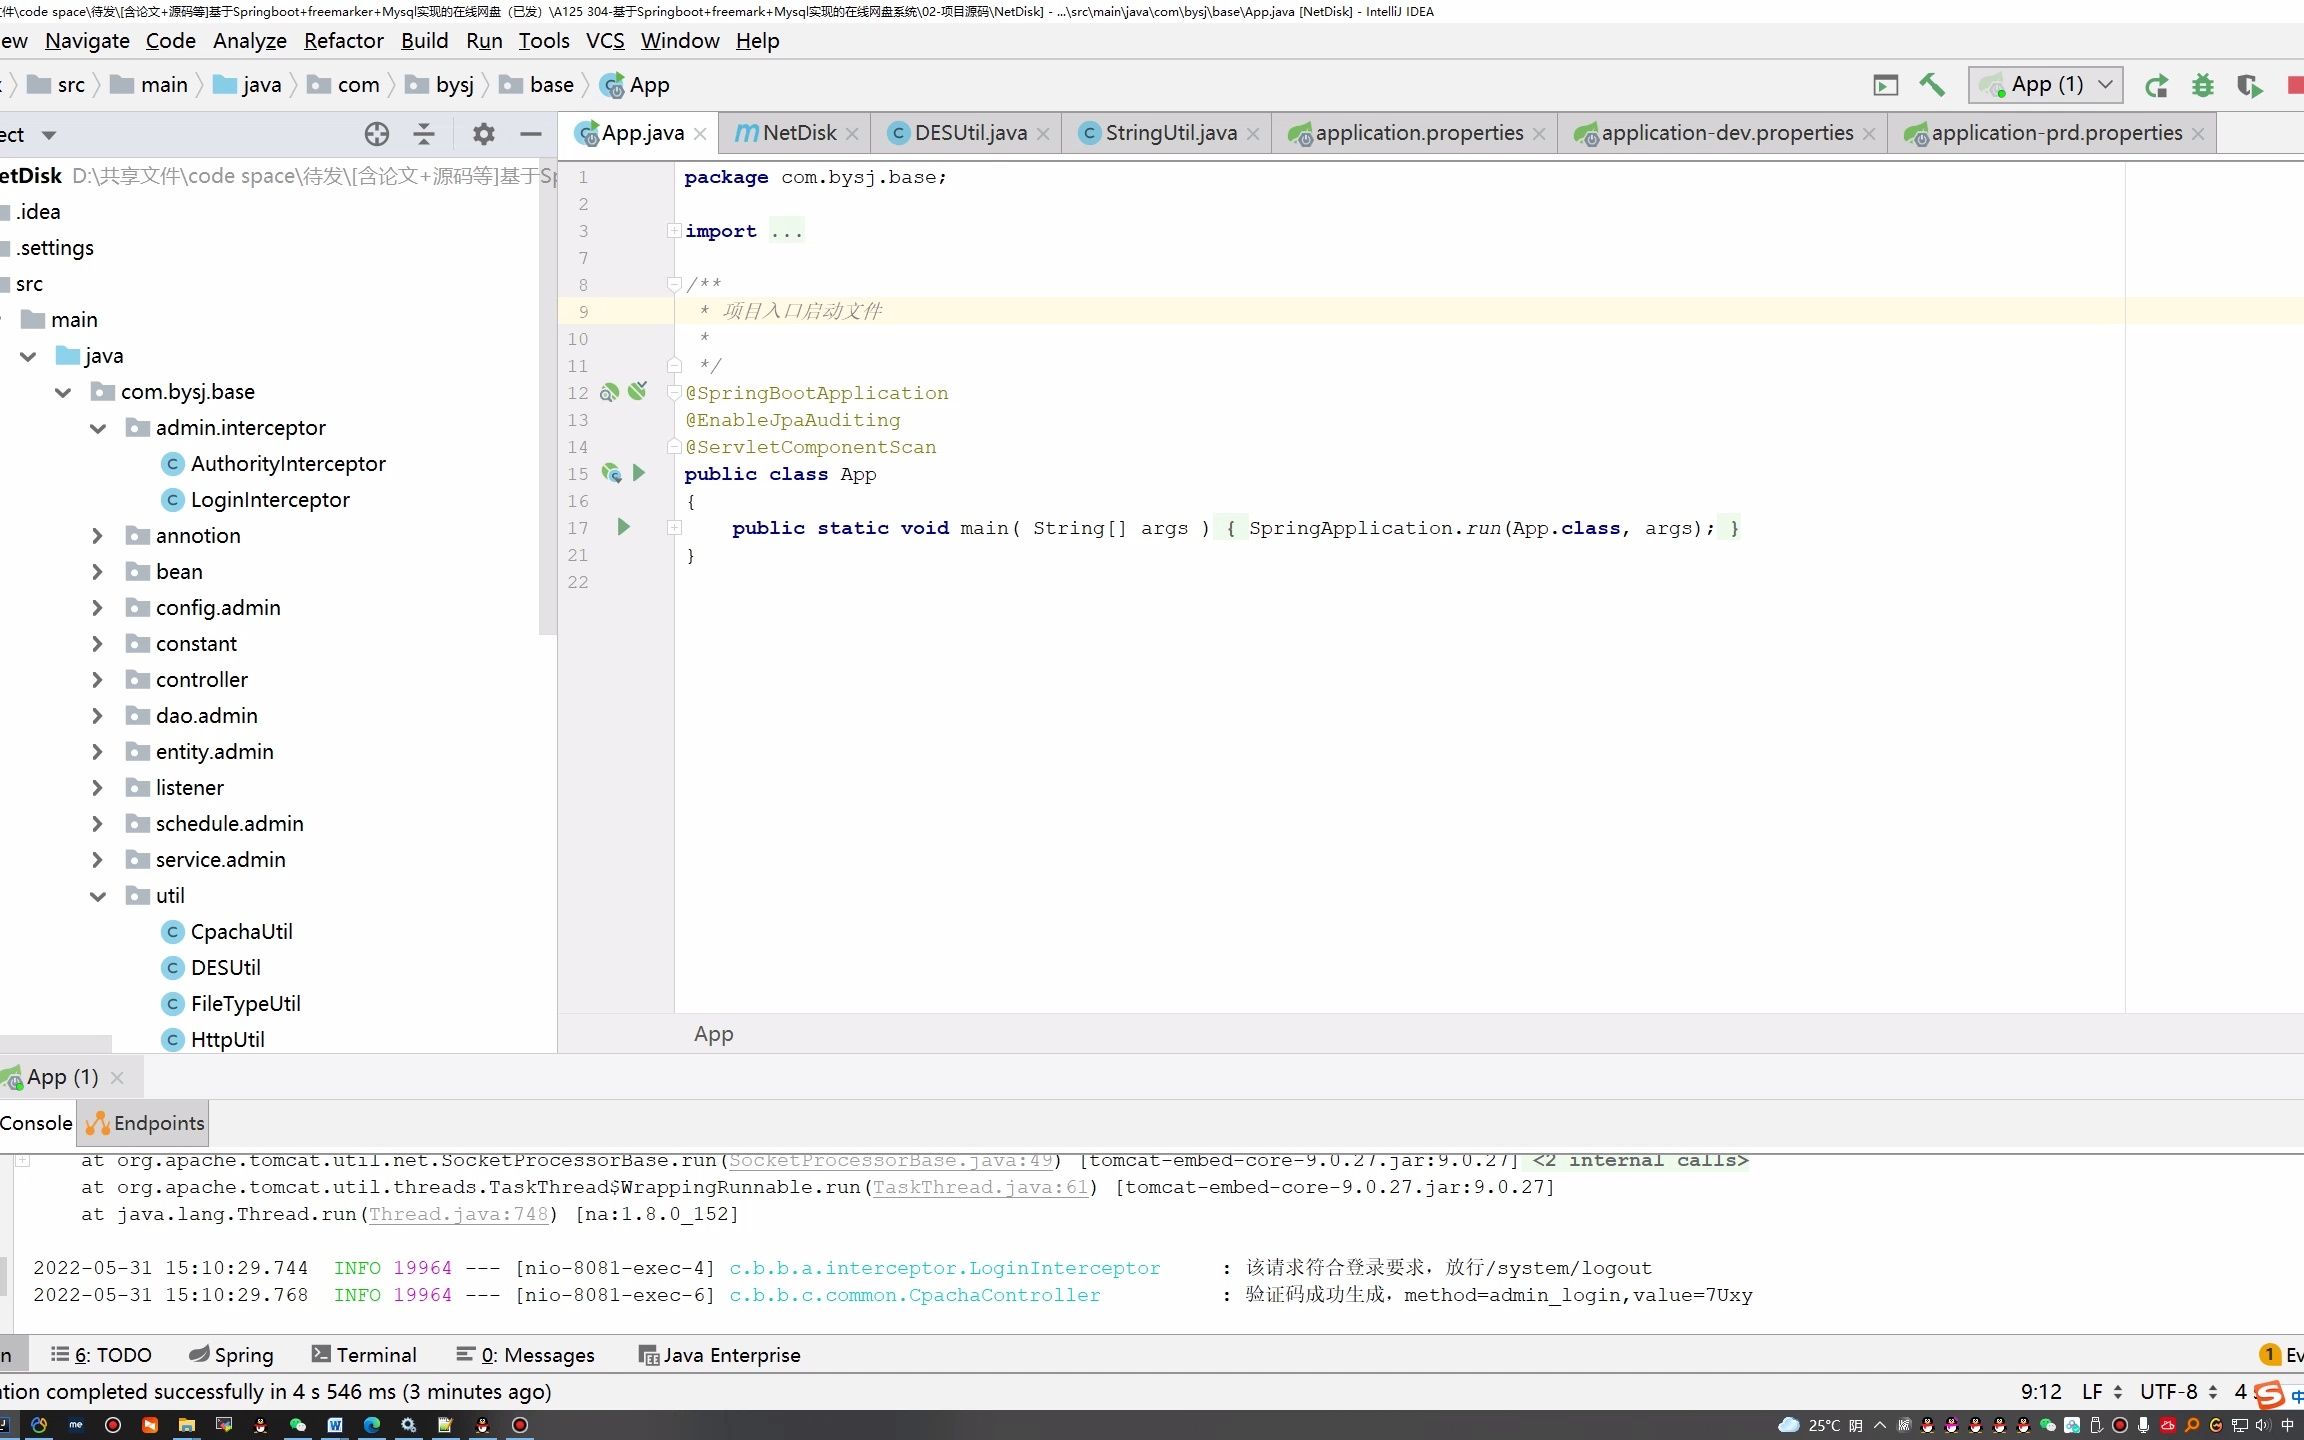2304x1440 pixels.
Task: Collapse the util package node
Action: [x=98, y=895]
